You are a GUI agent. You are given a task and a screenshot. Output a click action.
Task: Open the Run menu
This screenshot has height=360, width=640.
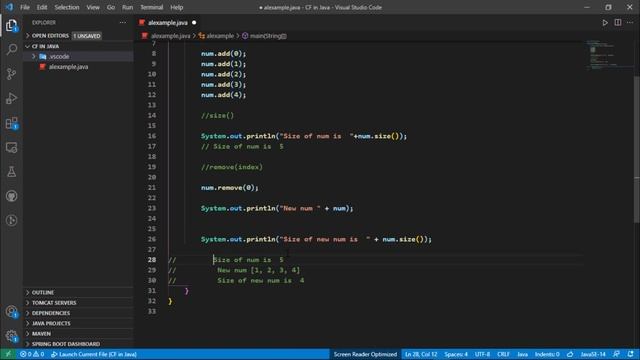127,7
